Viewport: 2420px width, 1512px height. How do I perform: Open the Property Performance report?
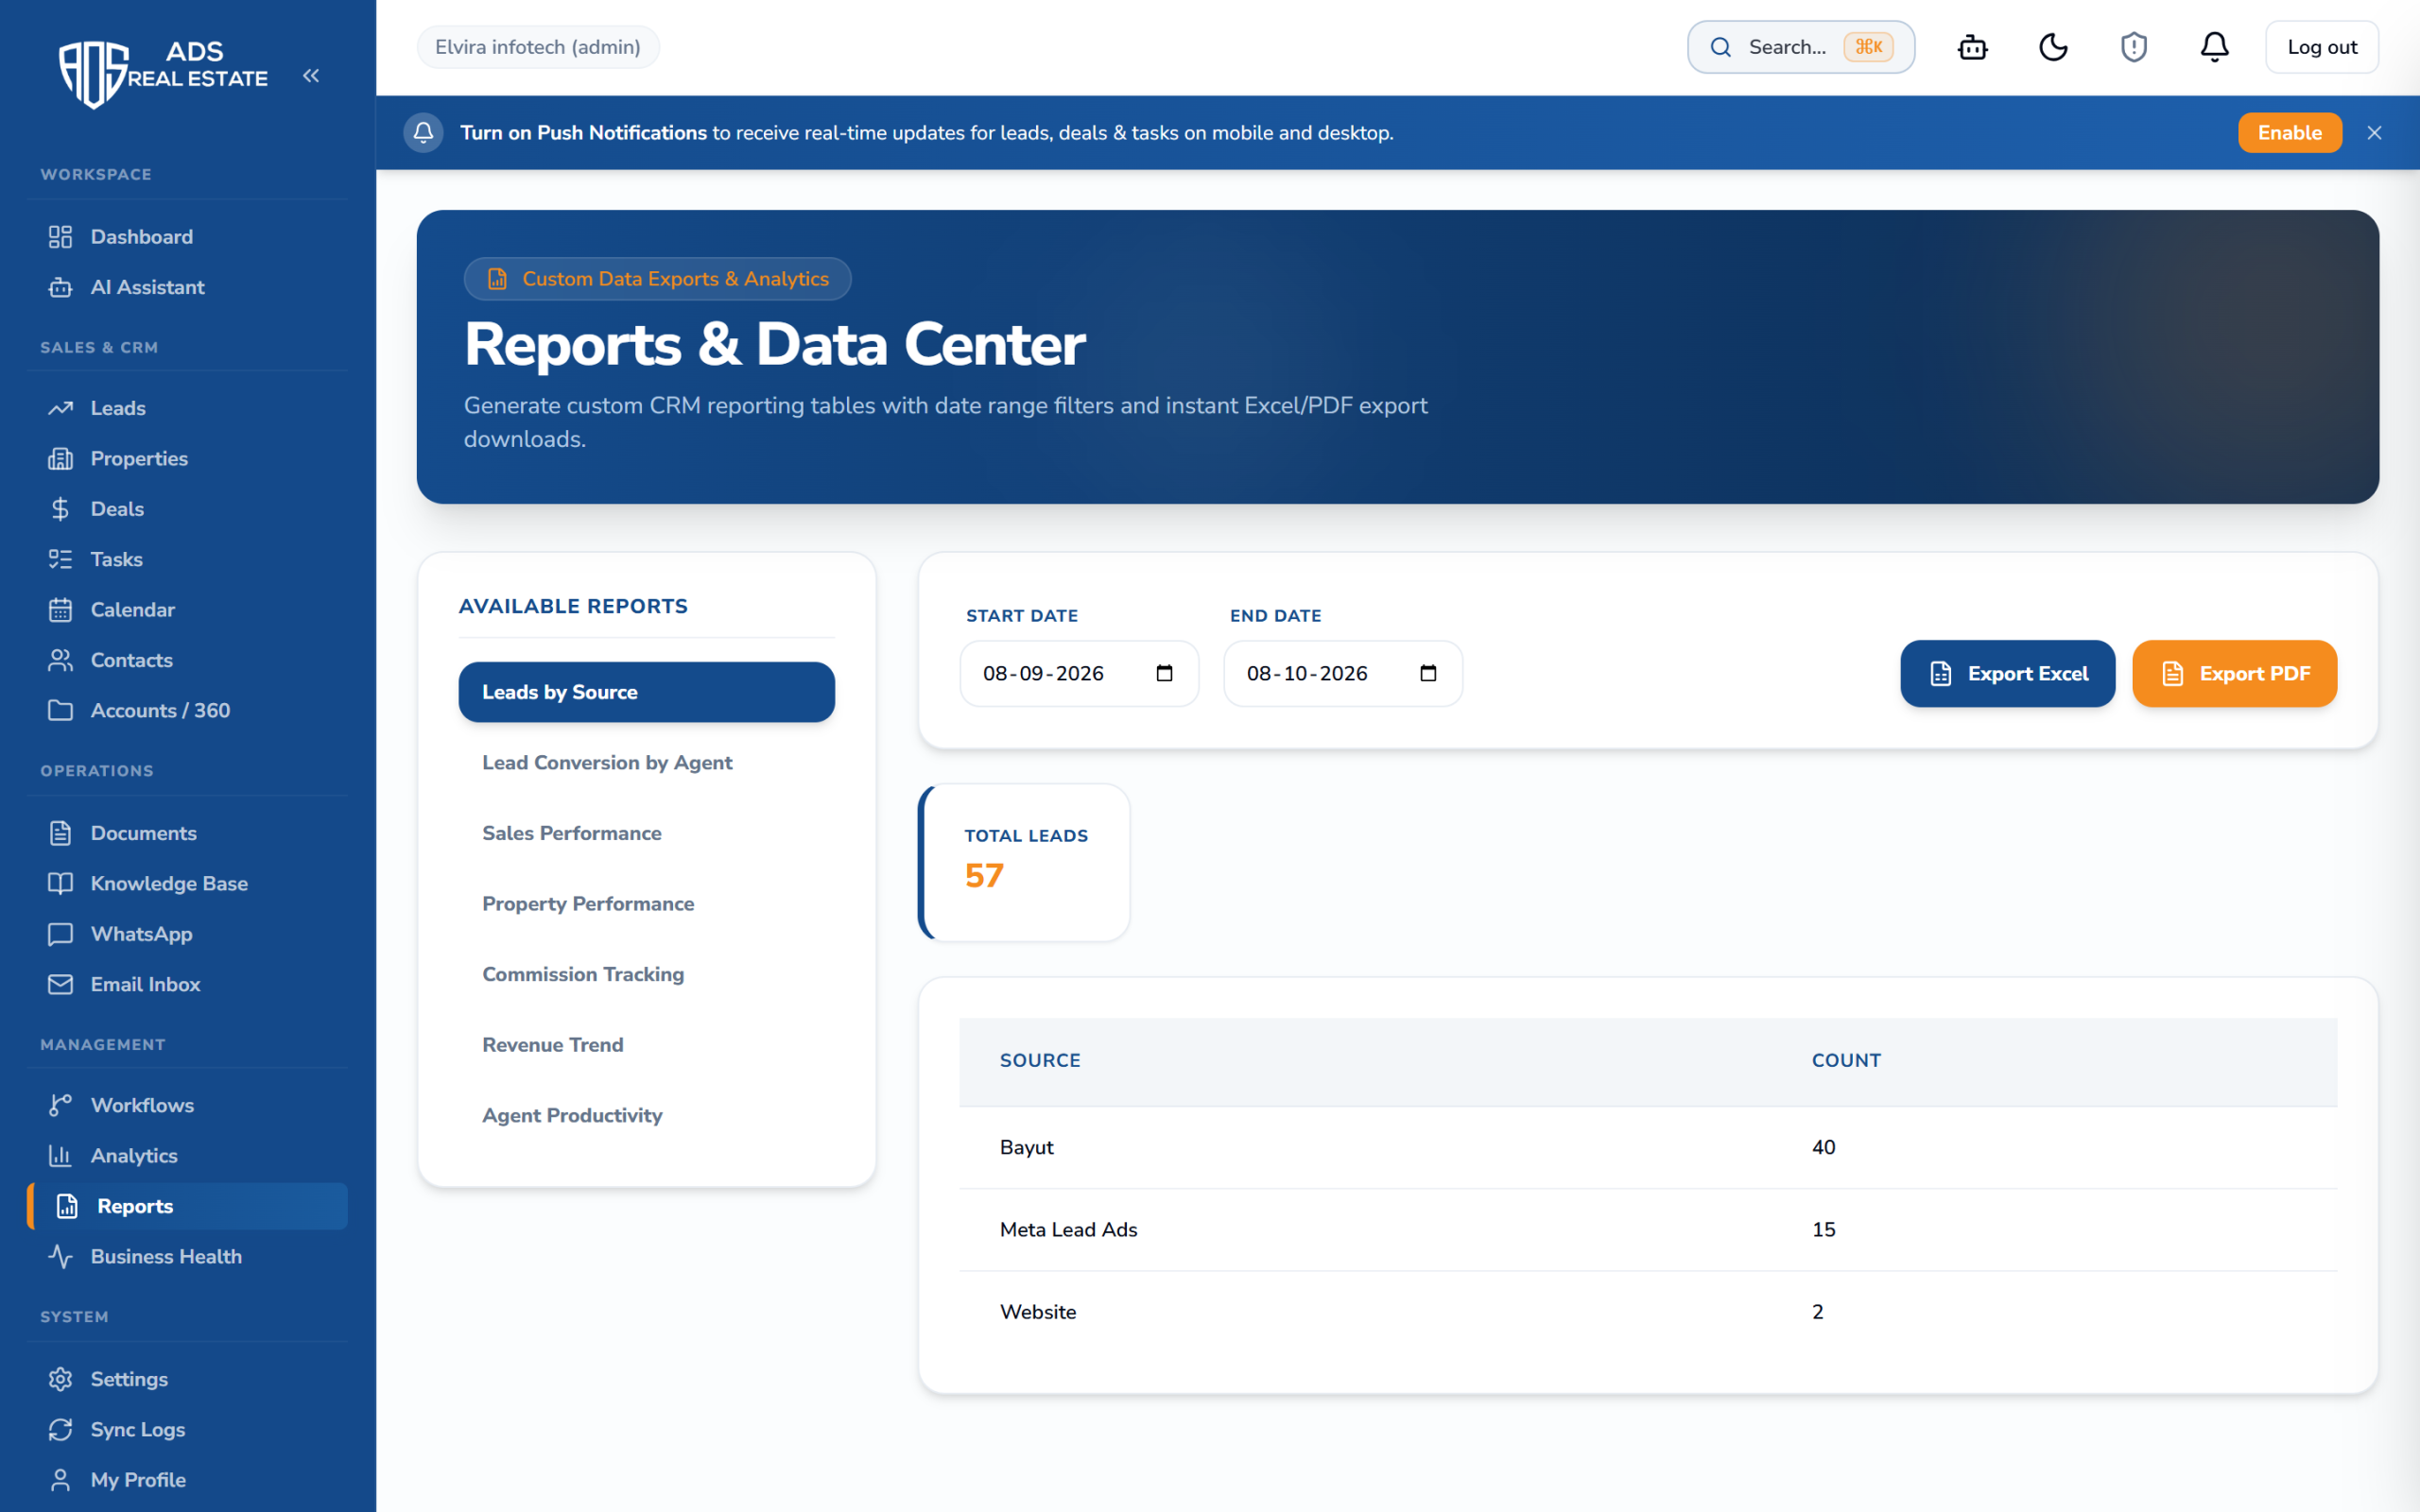tap(646, 904)
